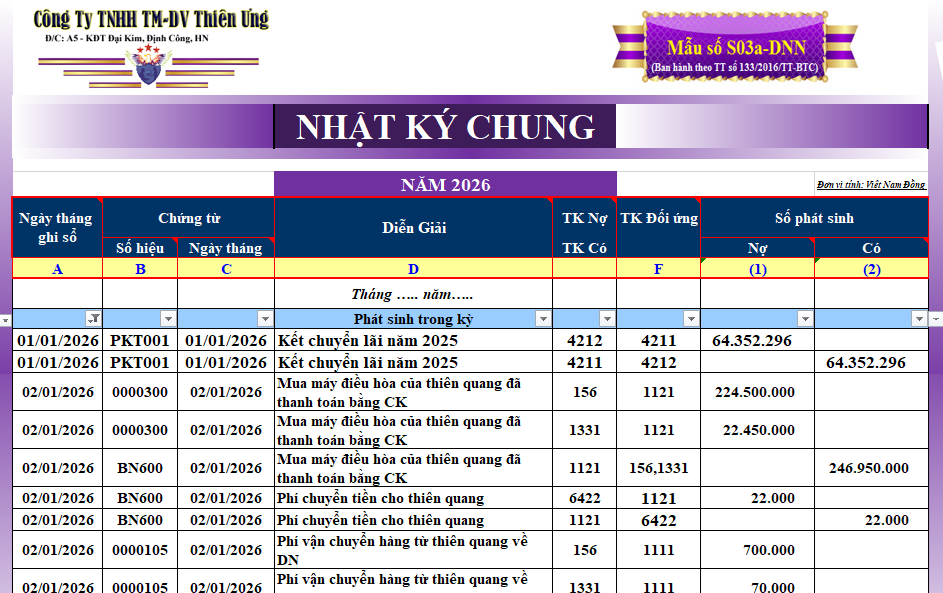Viewport: 943px width, 593px height.
Task: Select the 6422 cell in the TK Nợ column
Action: (x=585, y=498)
